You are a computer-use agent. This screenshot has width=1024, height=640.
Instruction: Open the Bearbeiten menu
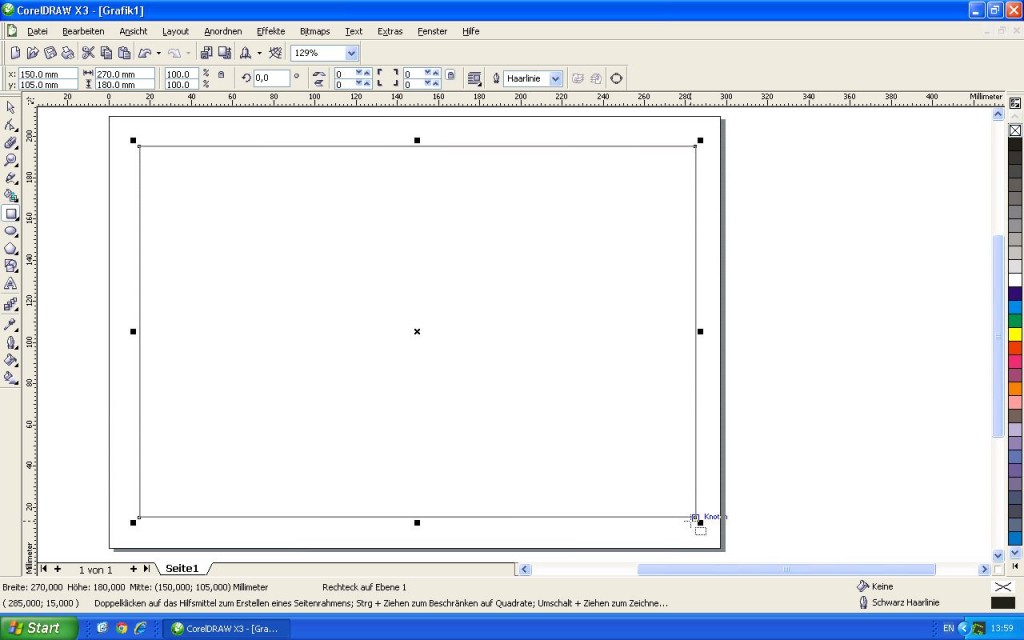[83, 31]
